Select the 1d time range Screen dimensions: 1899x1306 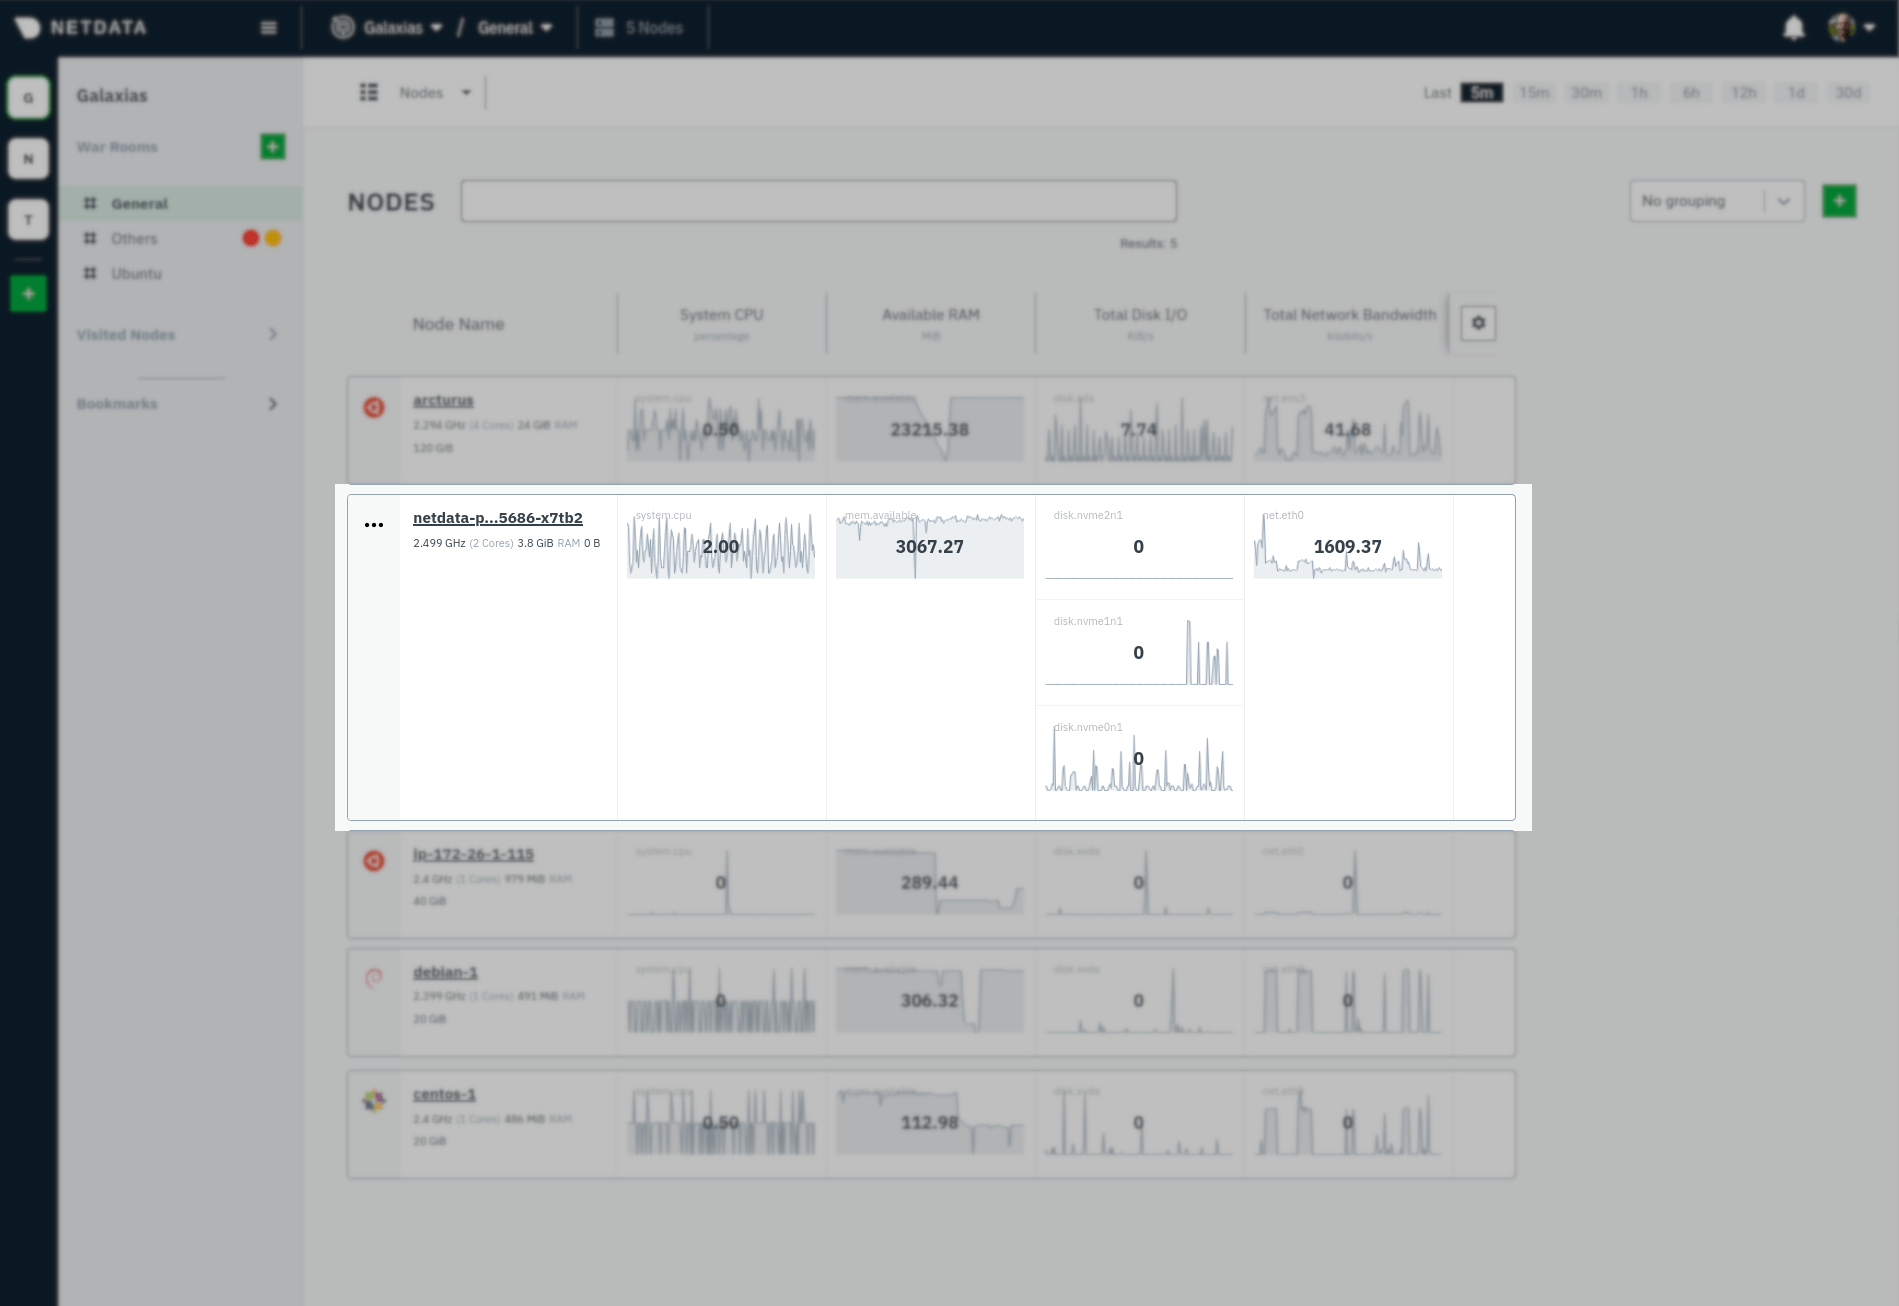click(1796, 93)
